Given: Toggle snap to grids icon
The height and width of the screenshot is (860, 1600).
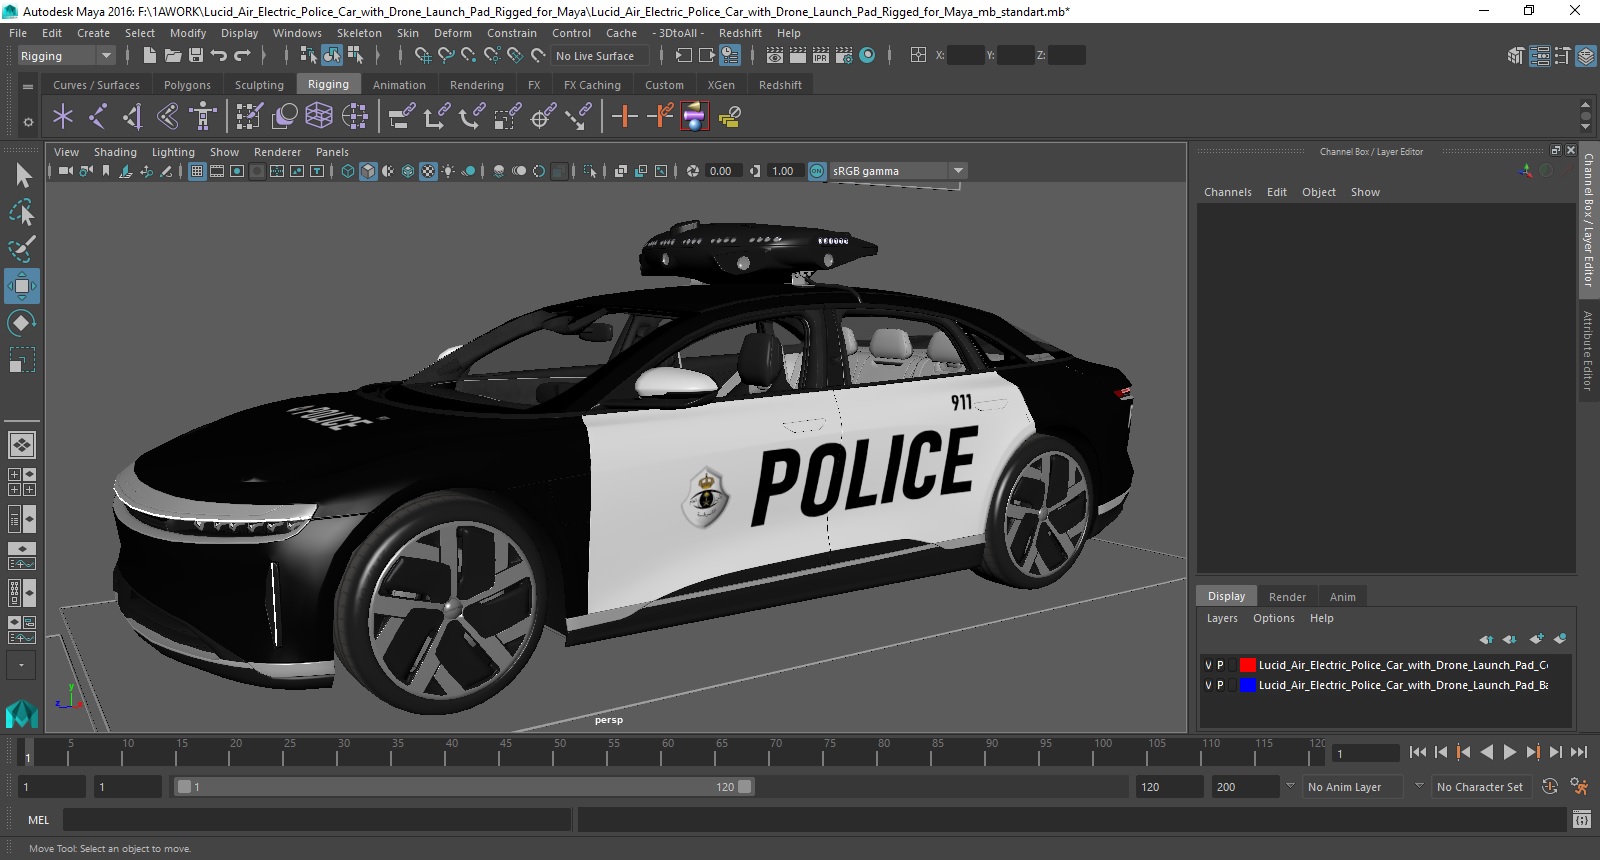Looking at the screenshot, I should [x=423, y=56].
